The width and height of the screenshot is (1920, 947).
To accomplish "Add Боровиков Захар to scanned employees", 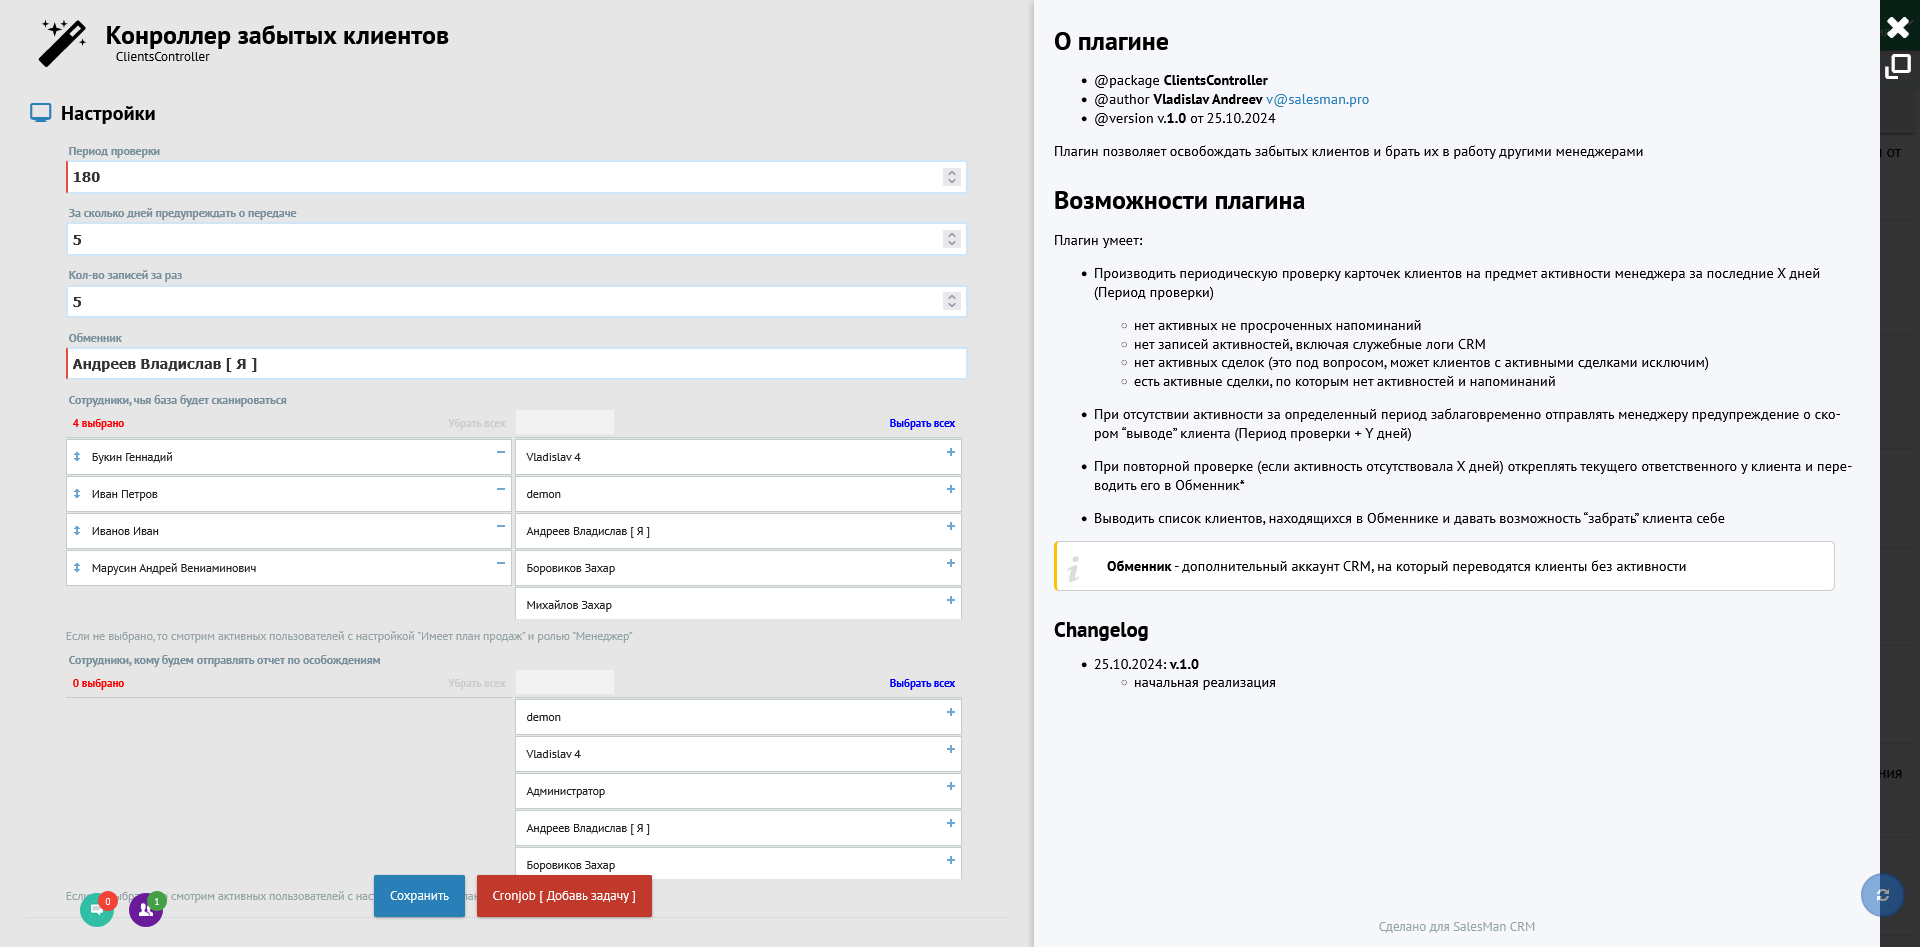I will [x=950, y=563].
